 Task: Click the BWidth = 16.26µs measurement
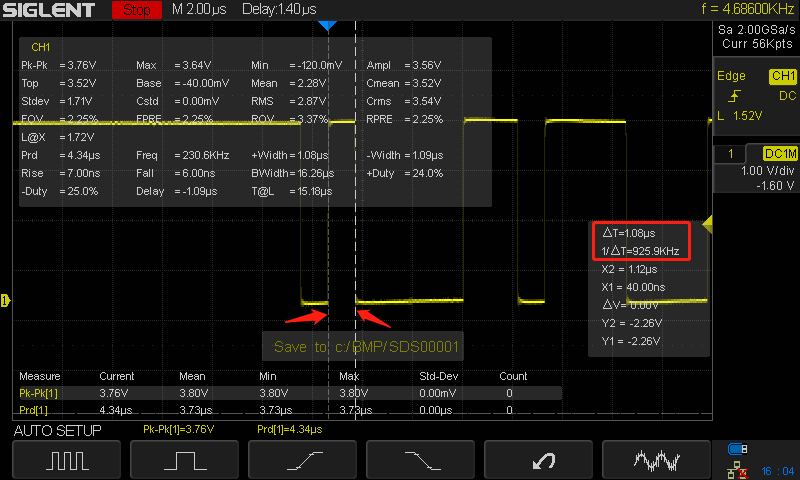(292, 173)
